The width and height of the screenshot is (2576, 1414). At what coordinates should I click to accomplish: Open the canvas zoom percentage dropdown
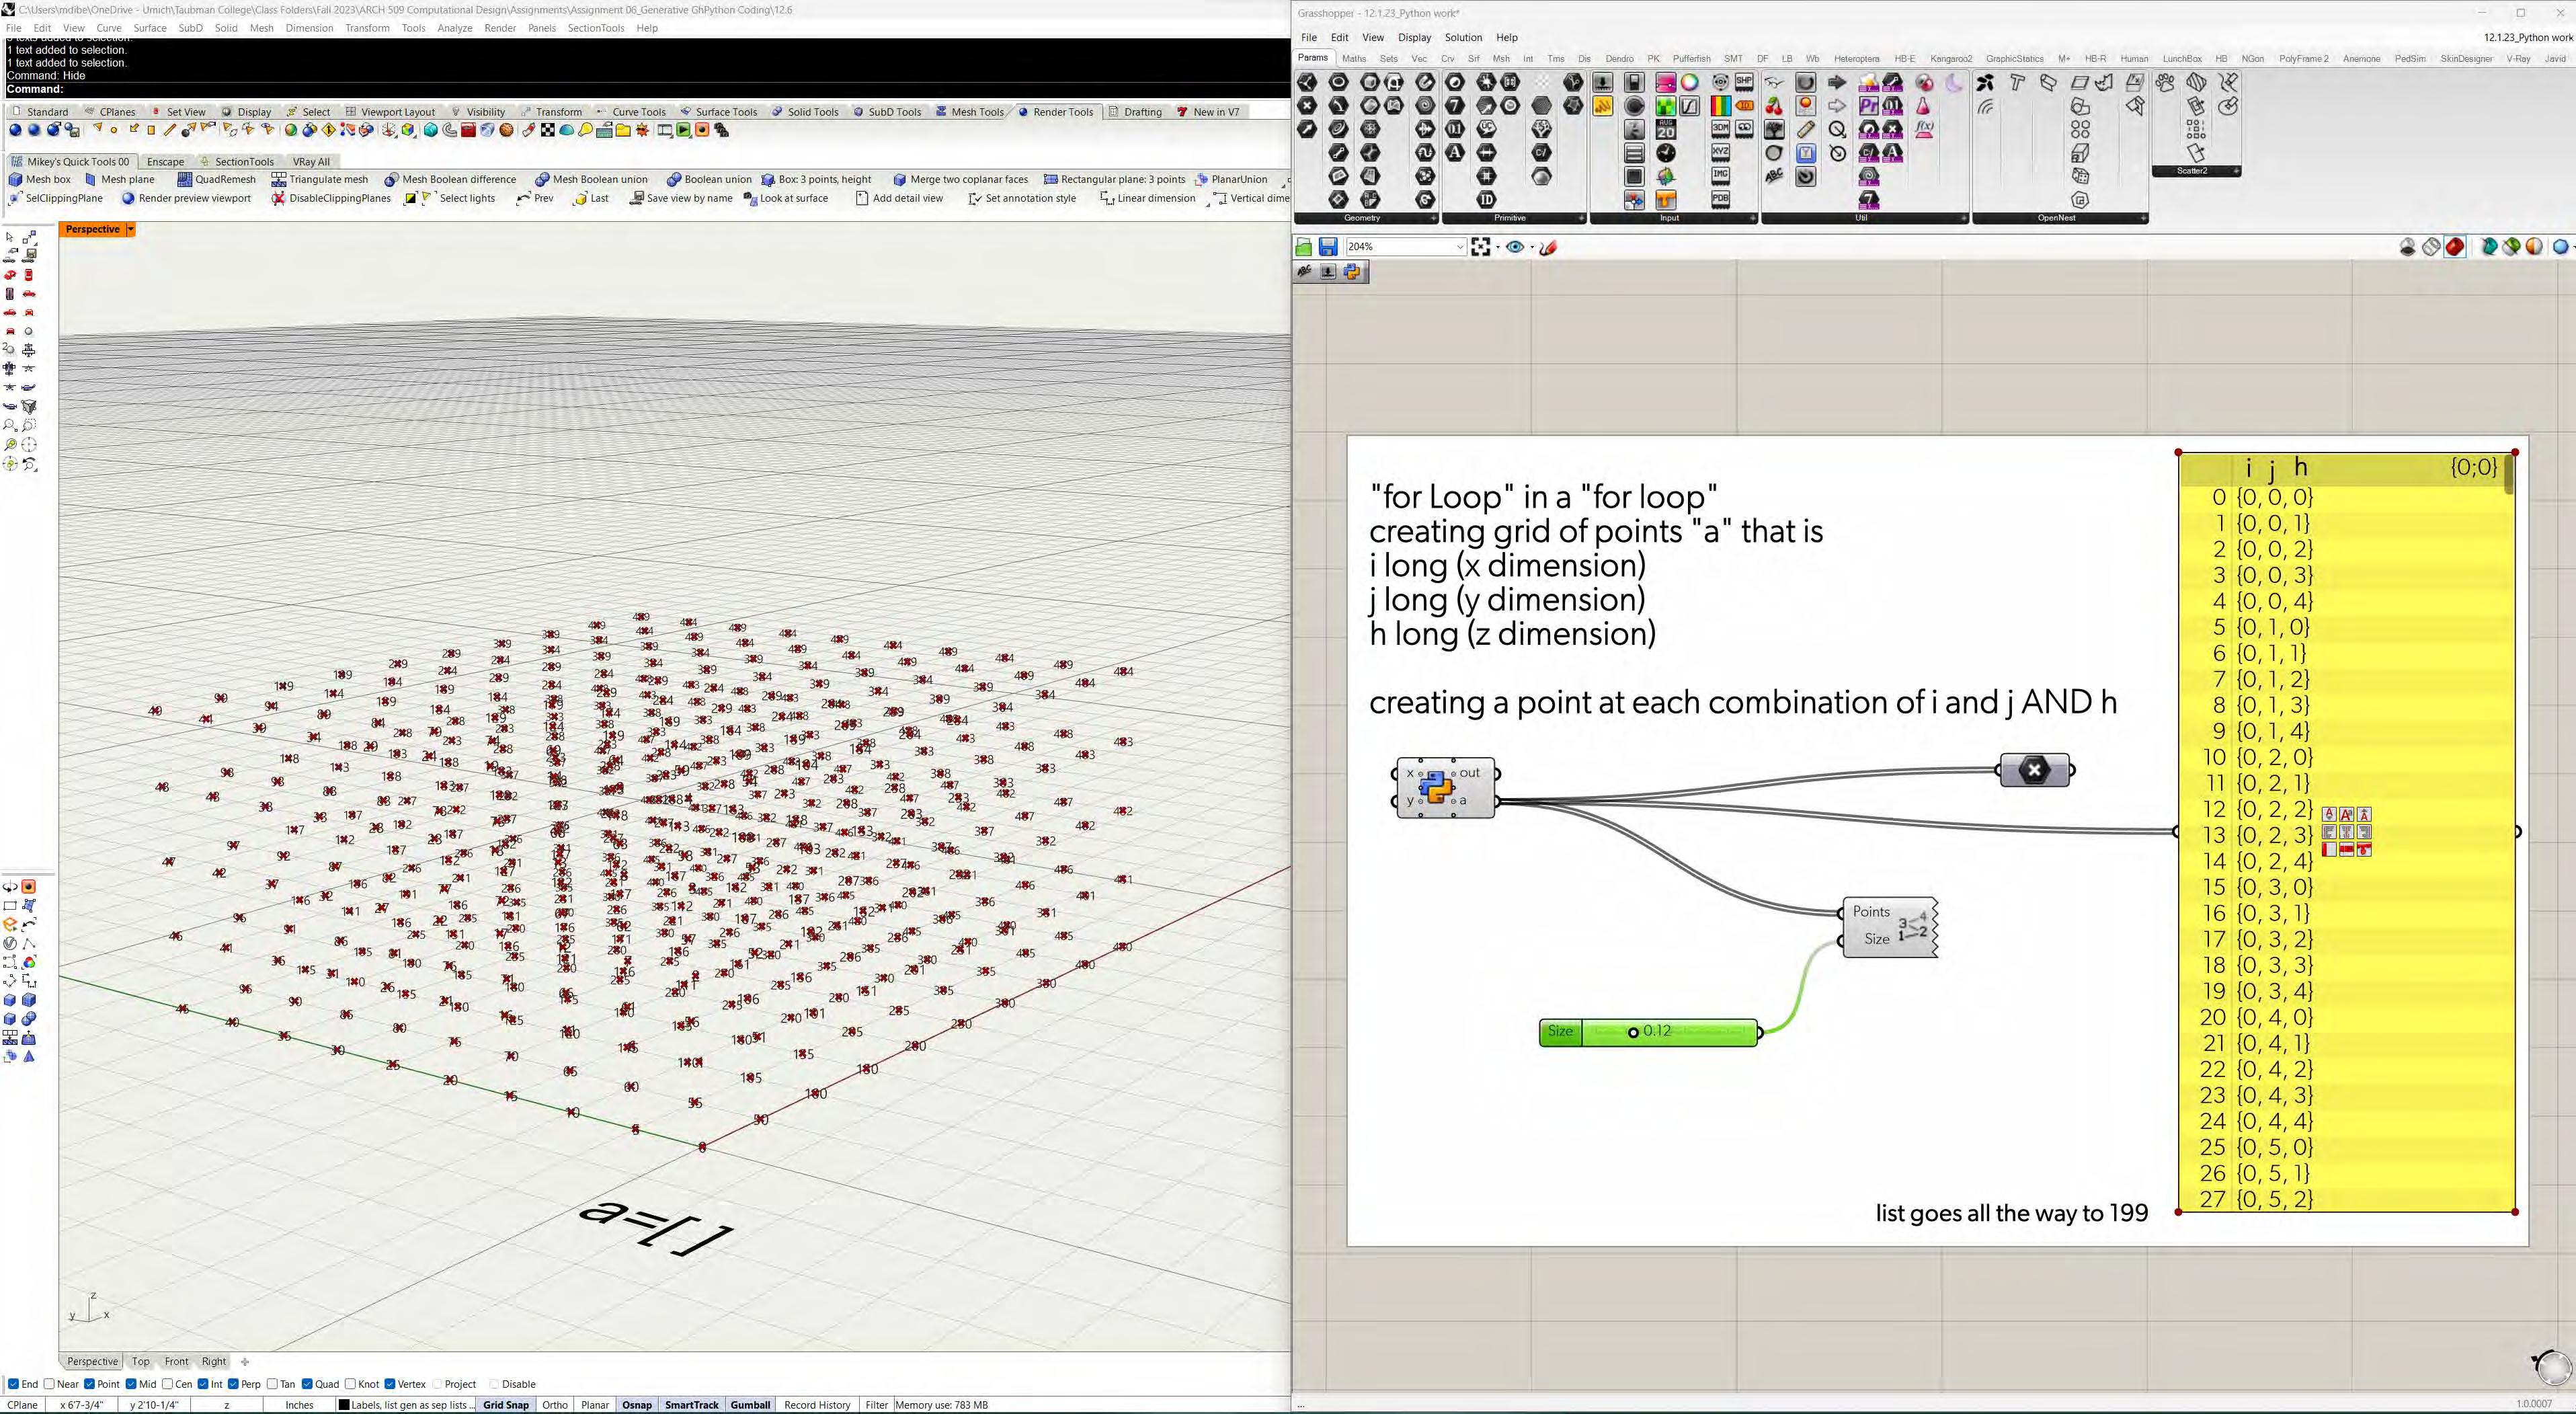[x=1459, y=247]
